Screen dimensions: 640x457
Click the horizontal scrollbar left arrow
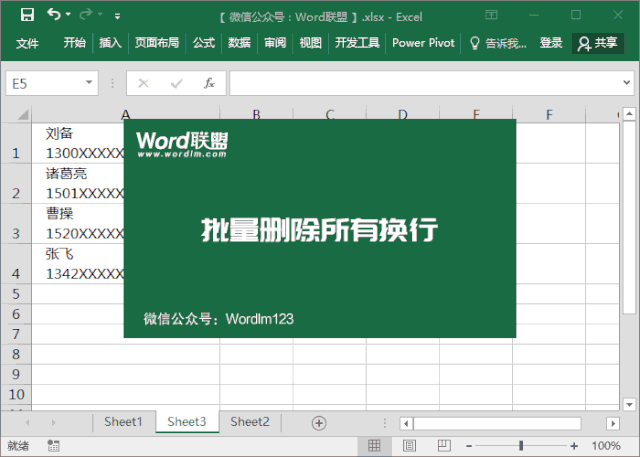pyautogui.click(x=406, y=424)
